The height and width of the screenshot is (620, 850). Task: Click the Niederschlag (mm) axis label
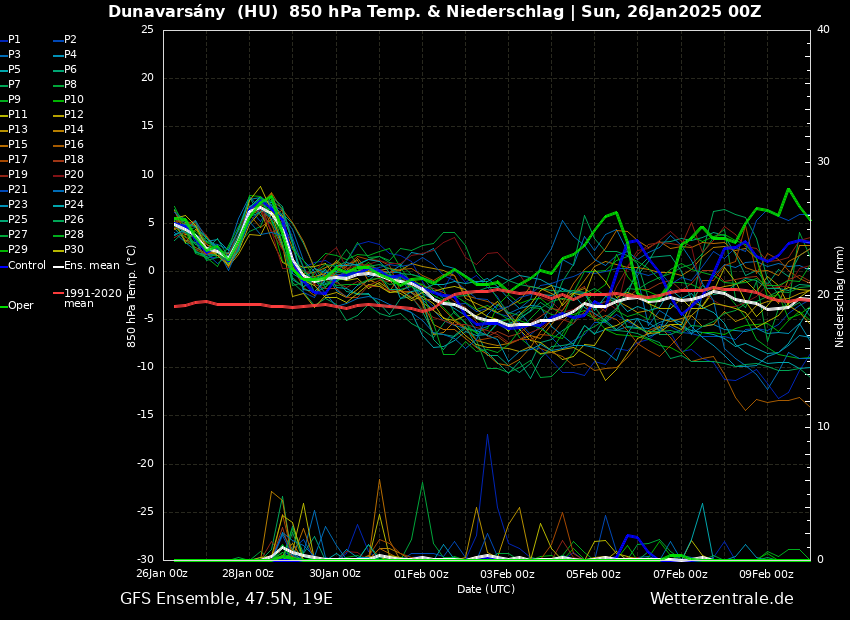[840, 296]
